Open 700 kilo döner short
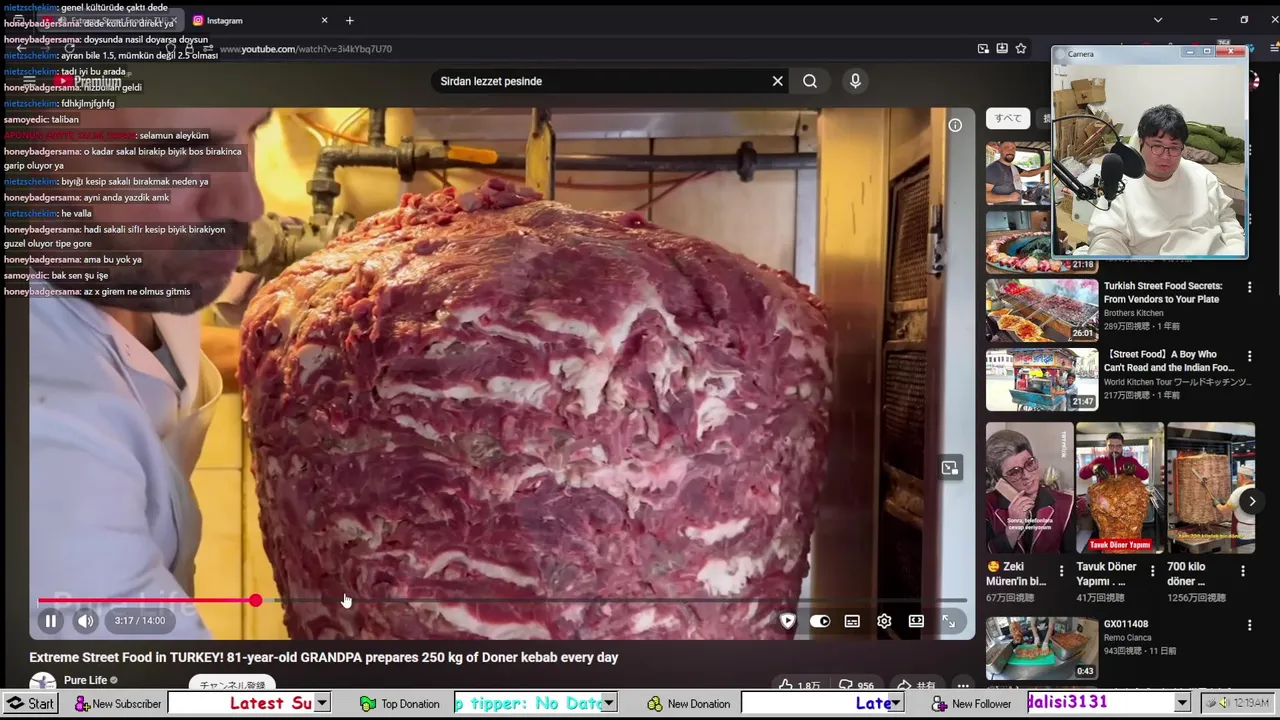This screenshot has height=720, width=1280. click(x=1210, y=488)
